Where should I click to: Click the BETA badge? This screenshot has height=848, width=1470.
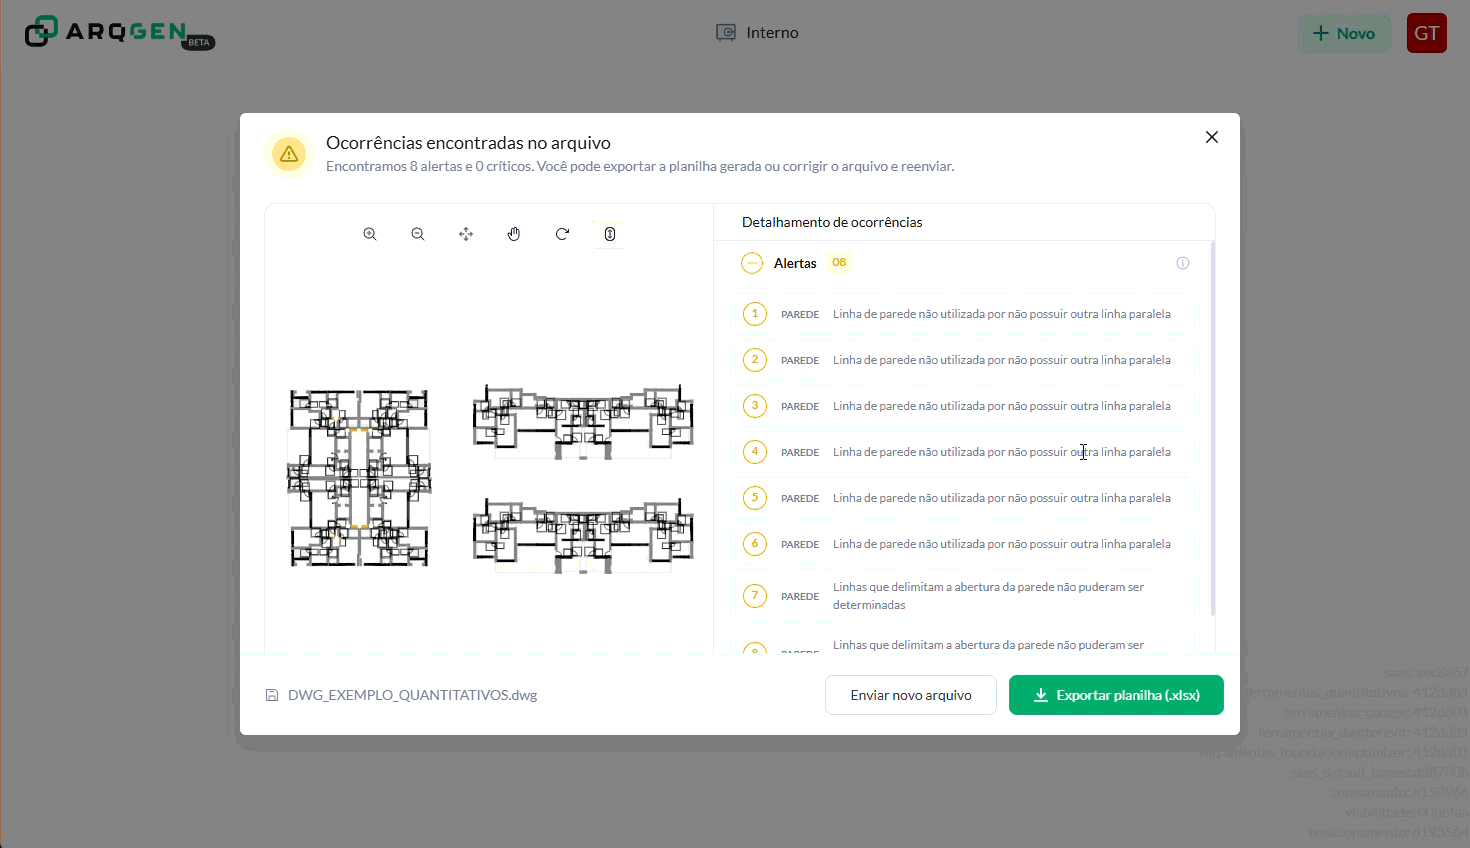pyautogui.click(x=199, y=42)
